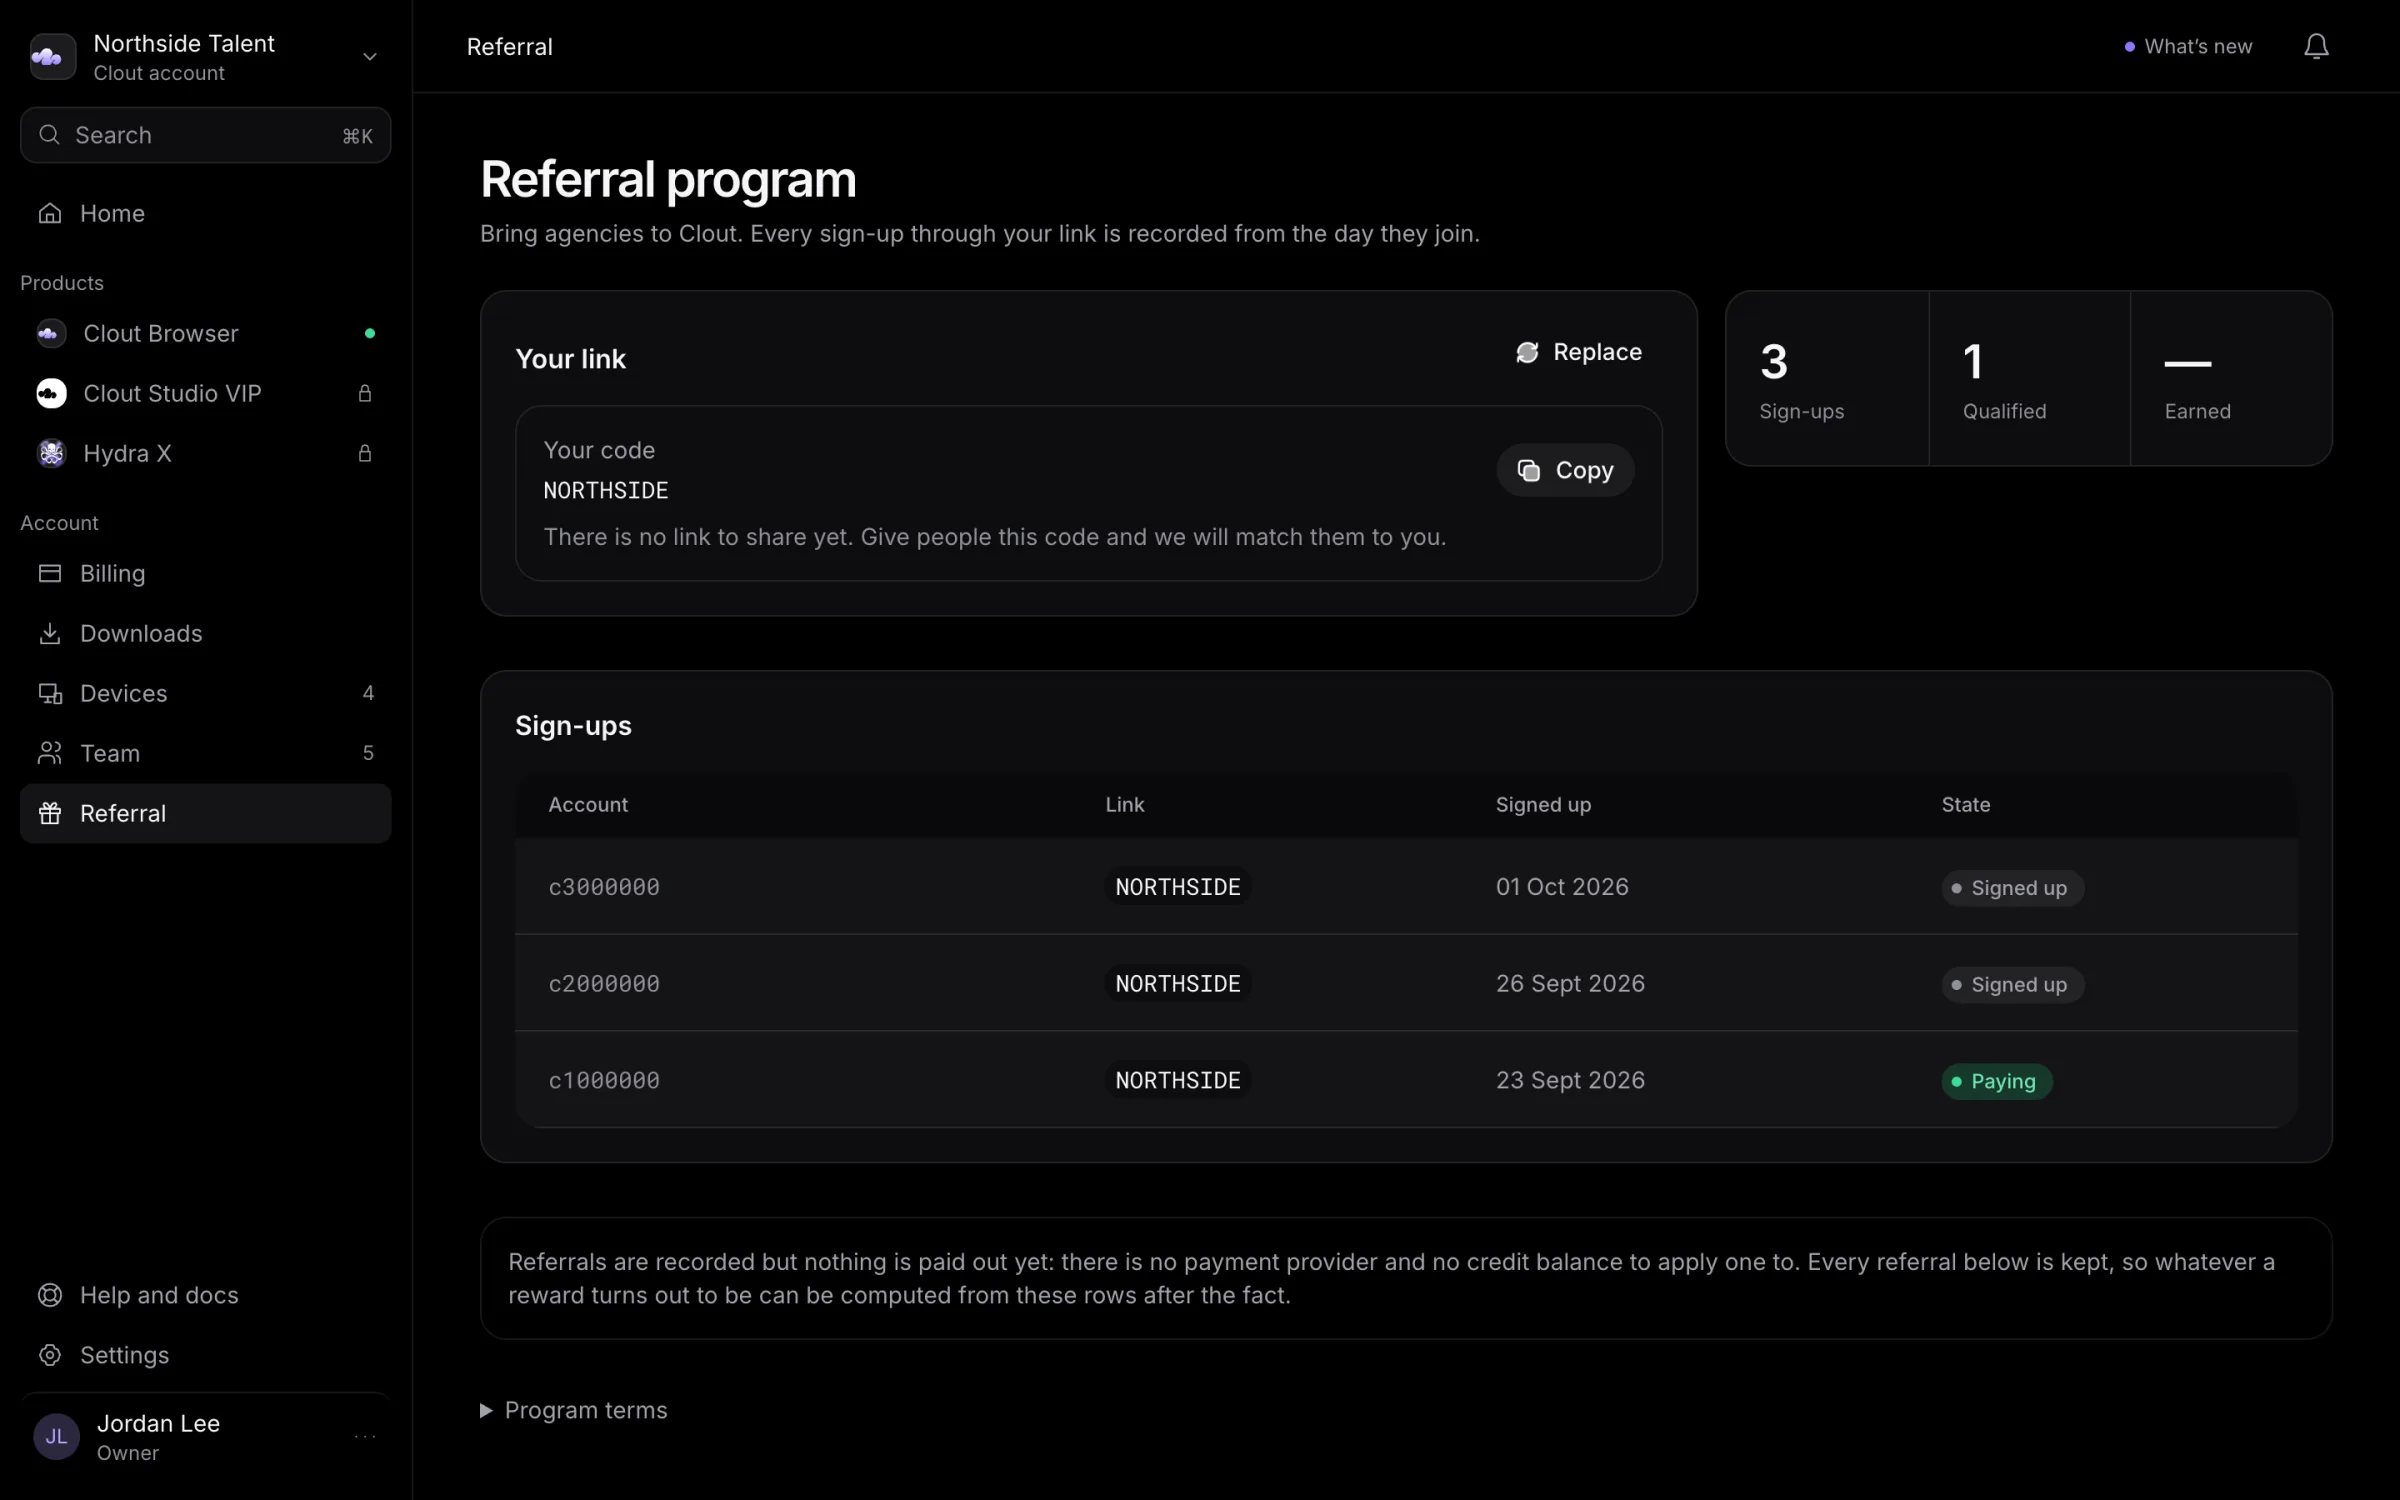Click the Devices icon in sidebar
Viewport: 2400px width, 1500px height.
coord(50,693)
